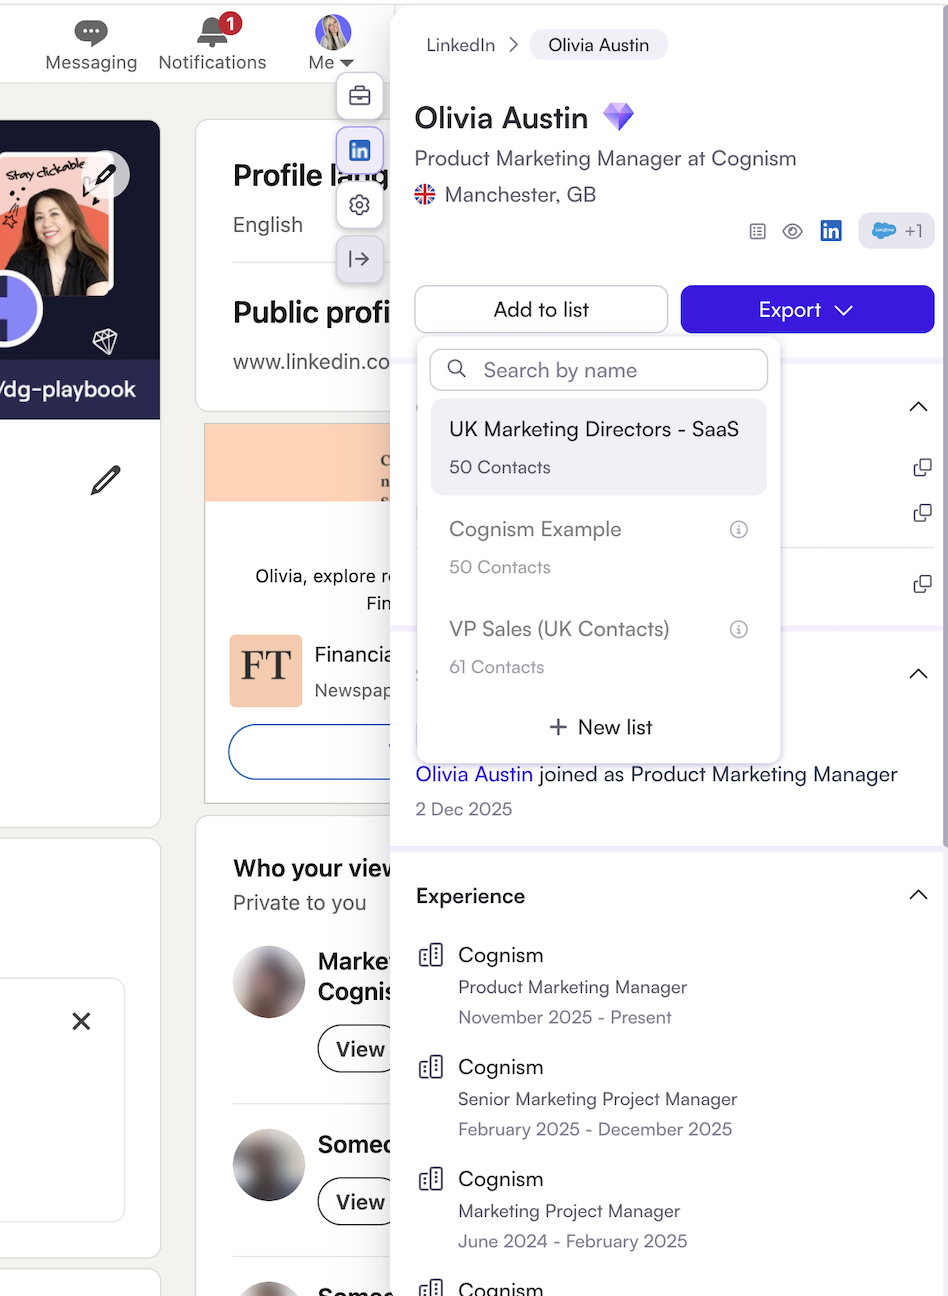
Task: Reveal contact details via the eye icon
Action: point(792,231)
